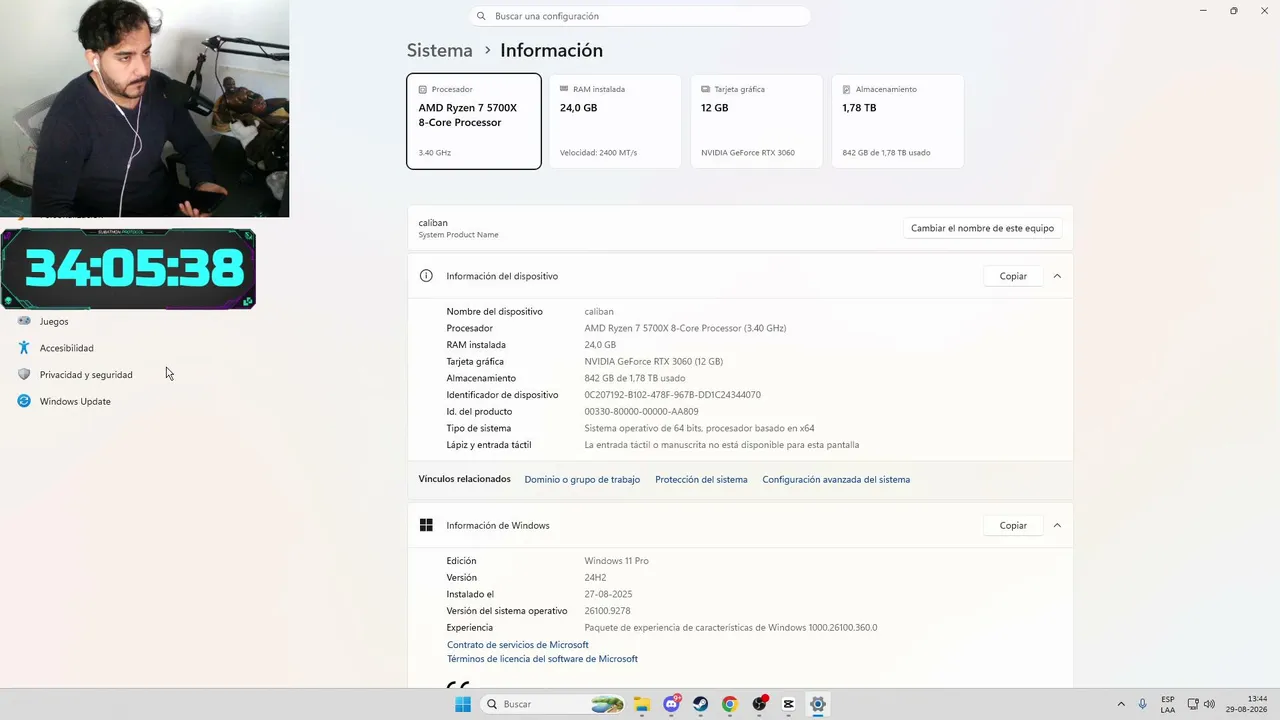The height and width of the screenshot is (720, 1280).
Task: Click the Settings gear taskbar icon
Action: [x=818, y=704]
